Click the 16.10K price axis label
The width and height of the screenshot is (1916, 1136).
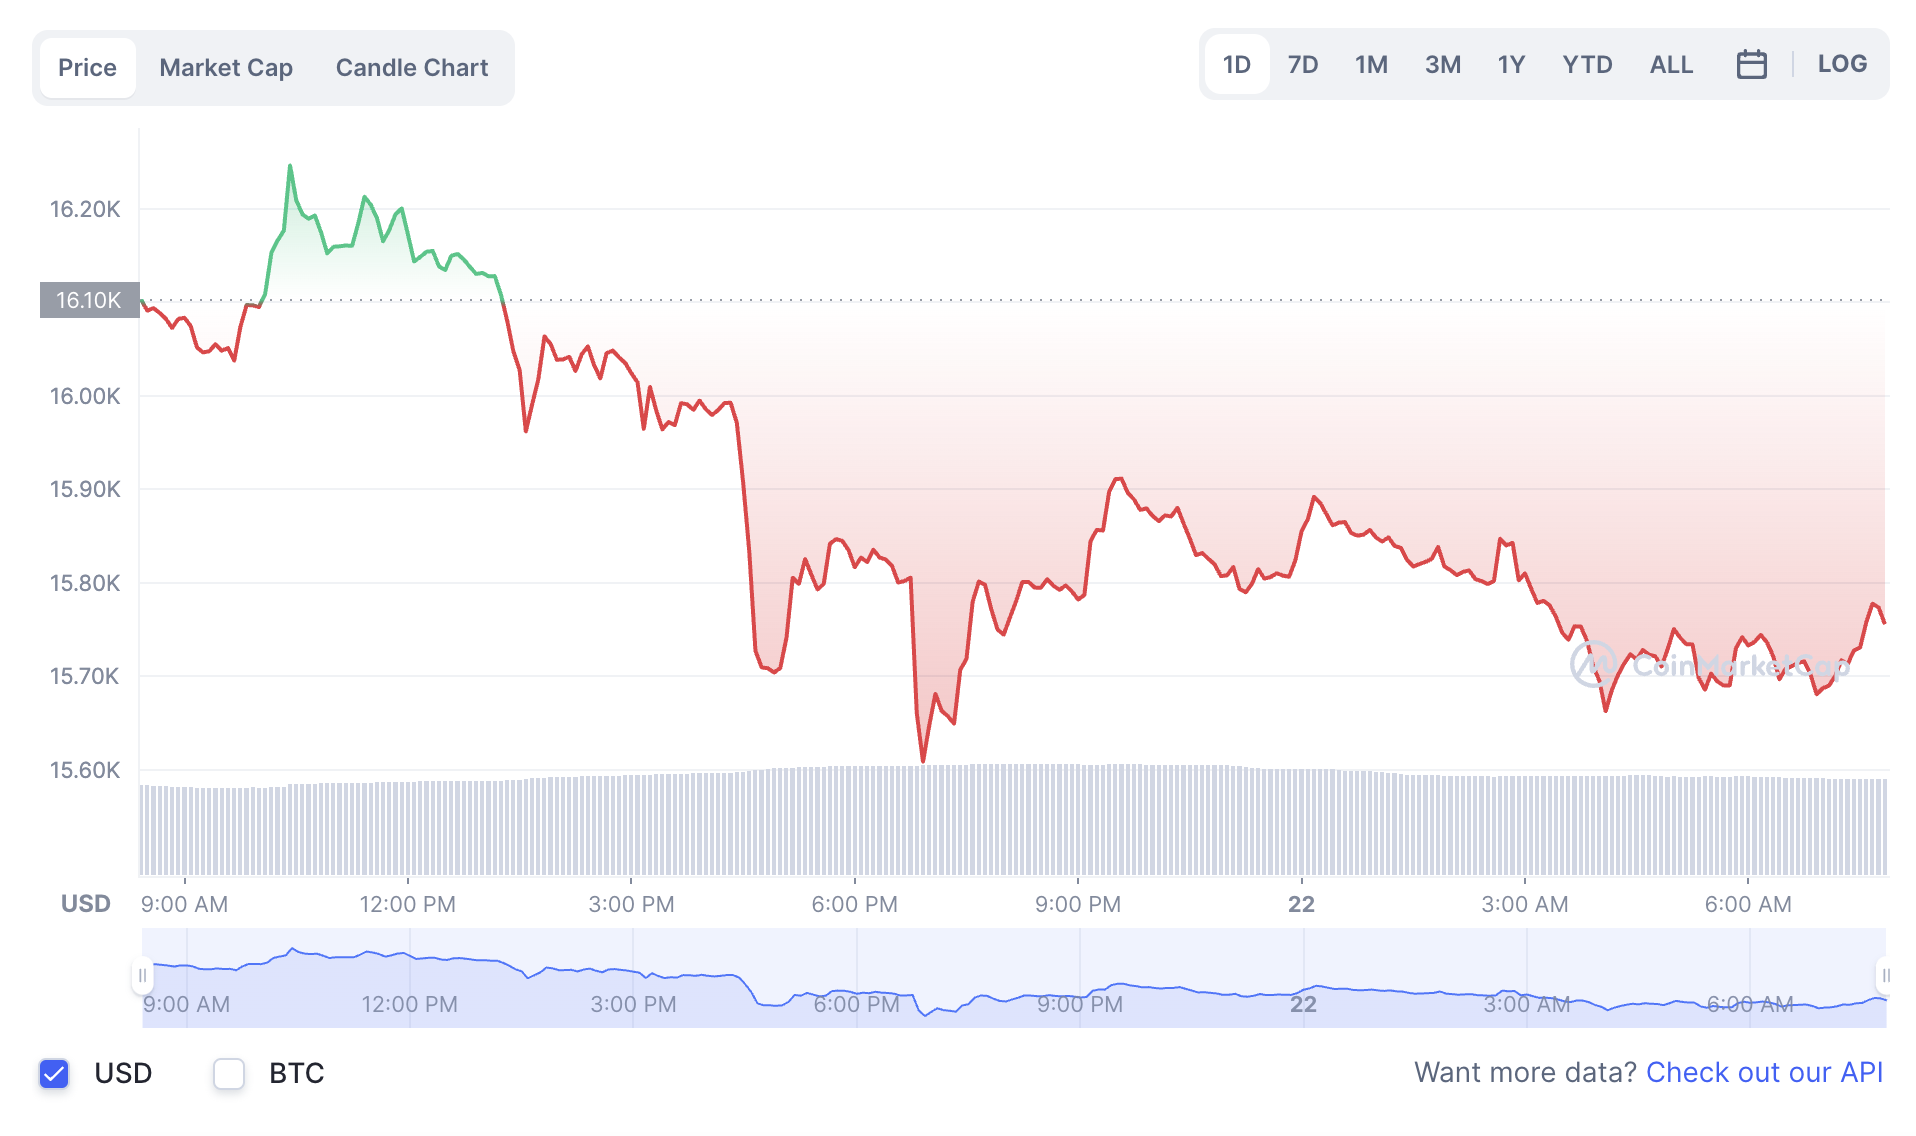pos(88,299)
